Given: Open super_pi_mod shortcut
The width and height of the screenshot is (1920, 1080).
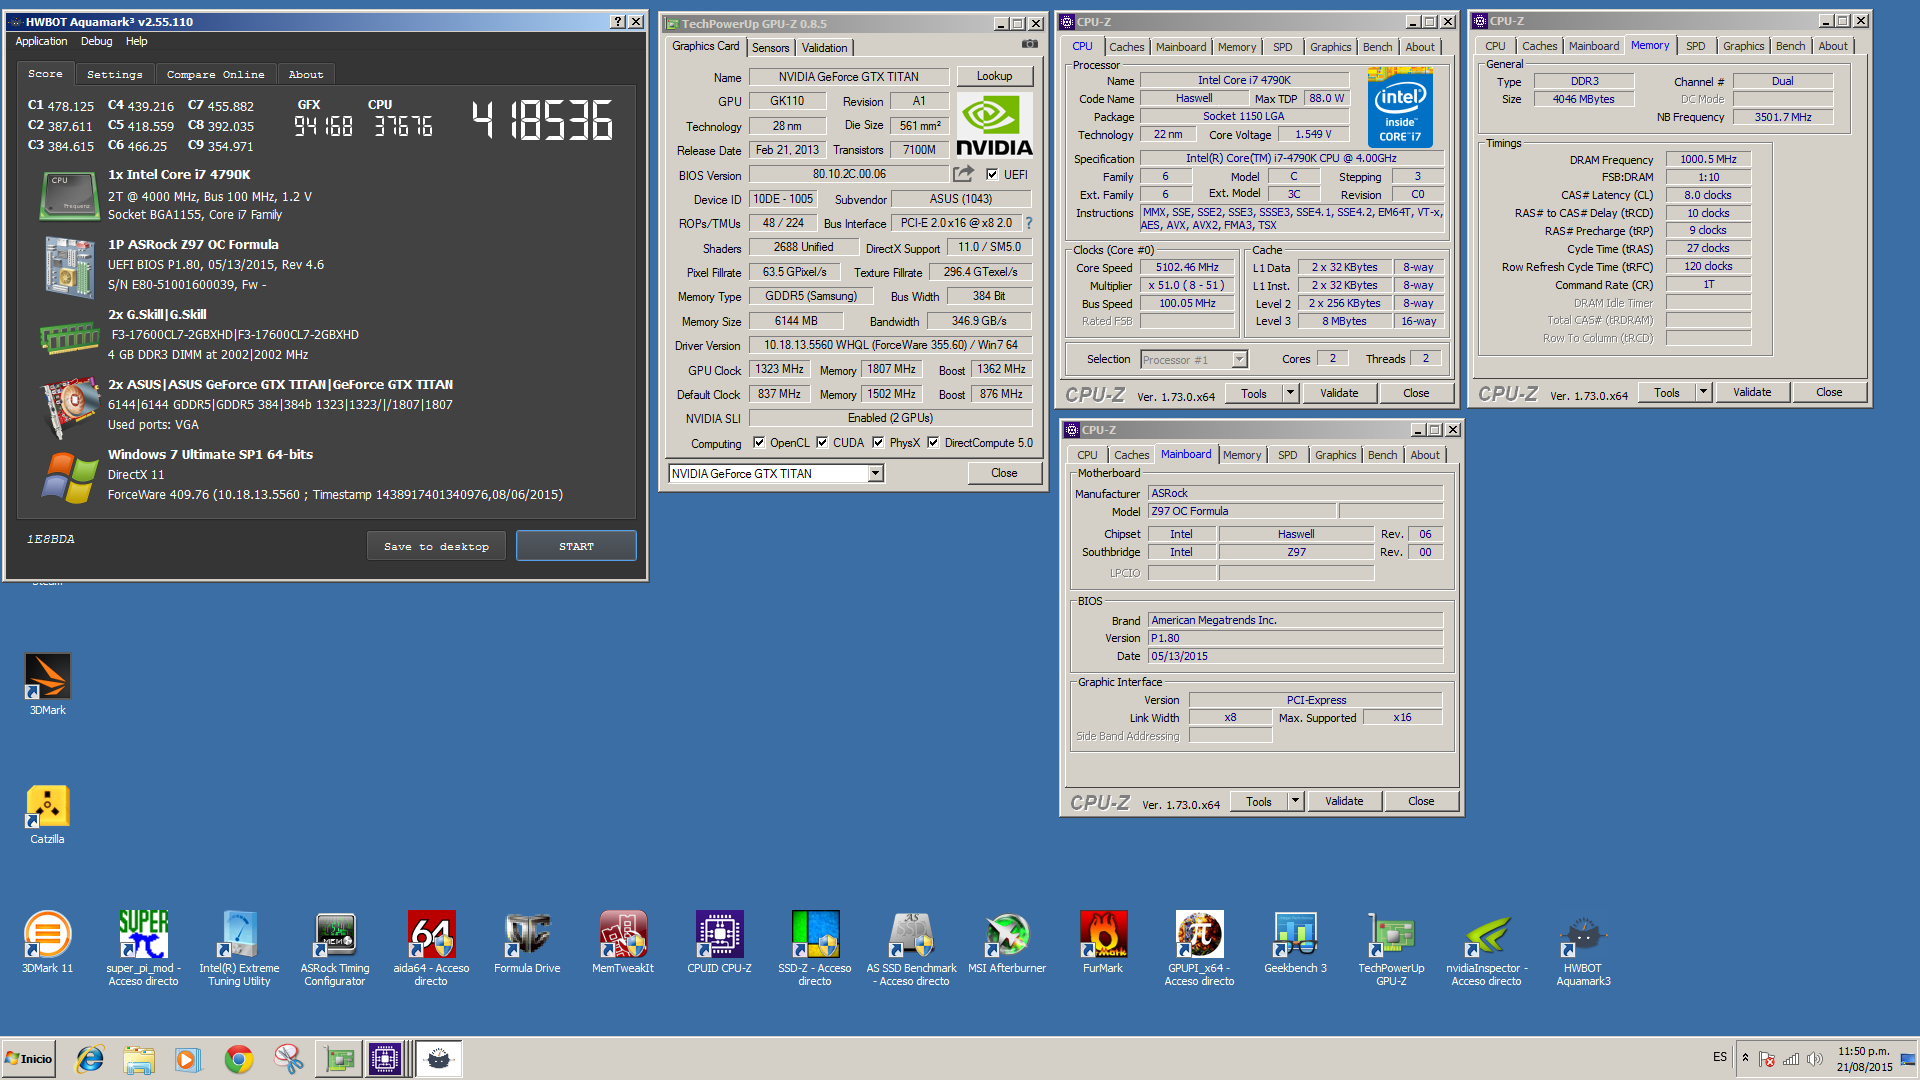Looking at the screenshot, I should (143, 948).
